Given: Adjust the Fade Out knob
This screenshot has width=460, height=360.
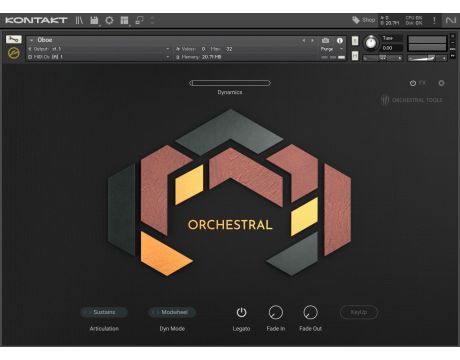Looking at the screenshot, I should [x=310, y=312].
